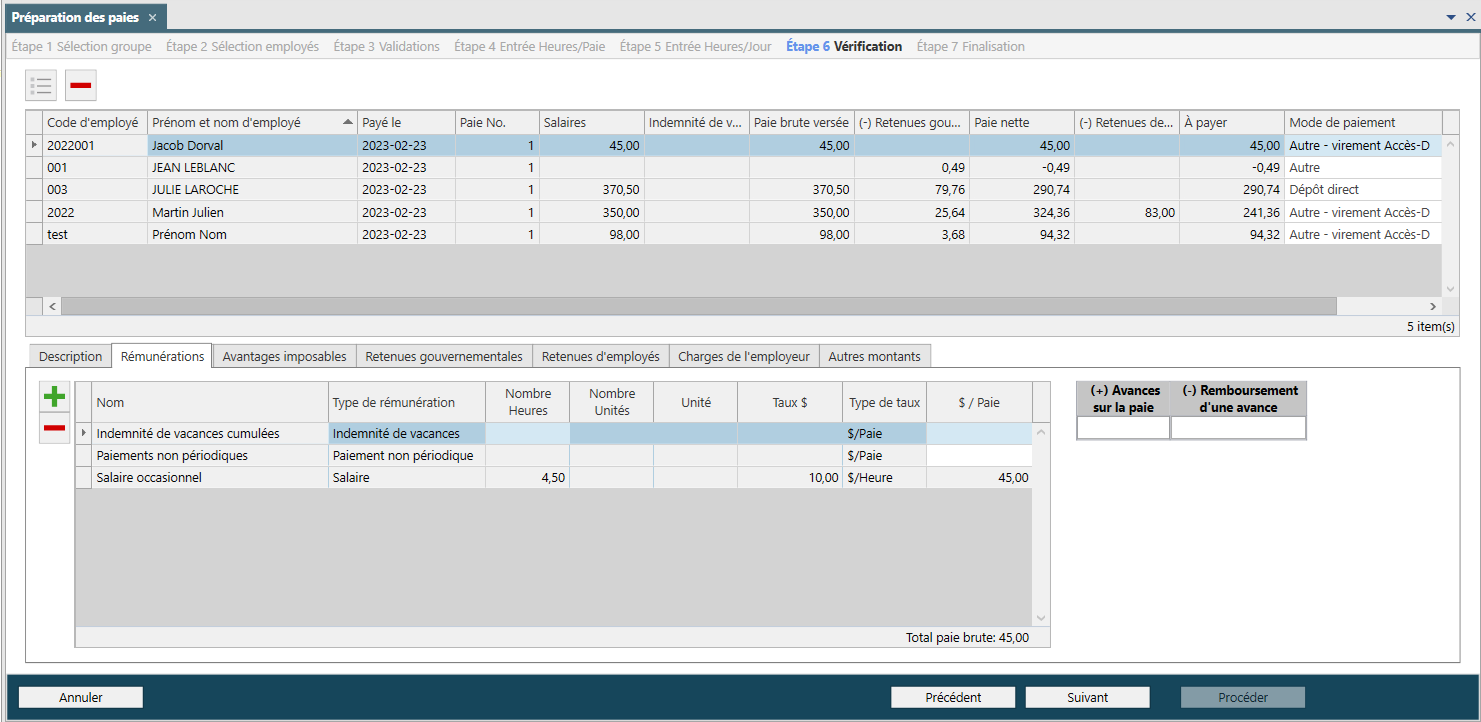1481x722 pixels.
Task: Open the Retenues d'employés tab
Action: click(x=600, y=356)
